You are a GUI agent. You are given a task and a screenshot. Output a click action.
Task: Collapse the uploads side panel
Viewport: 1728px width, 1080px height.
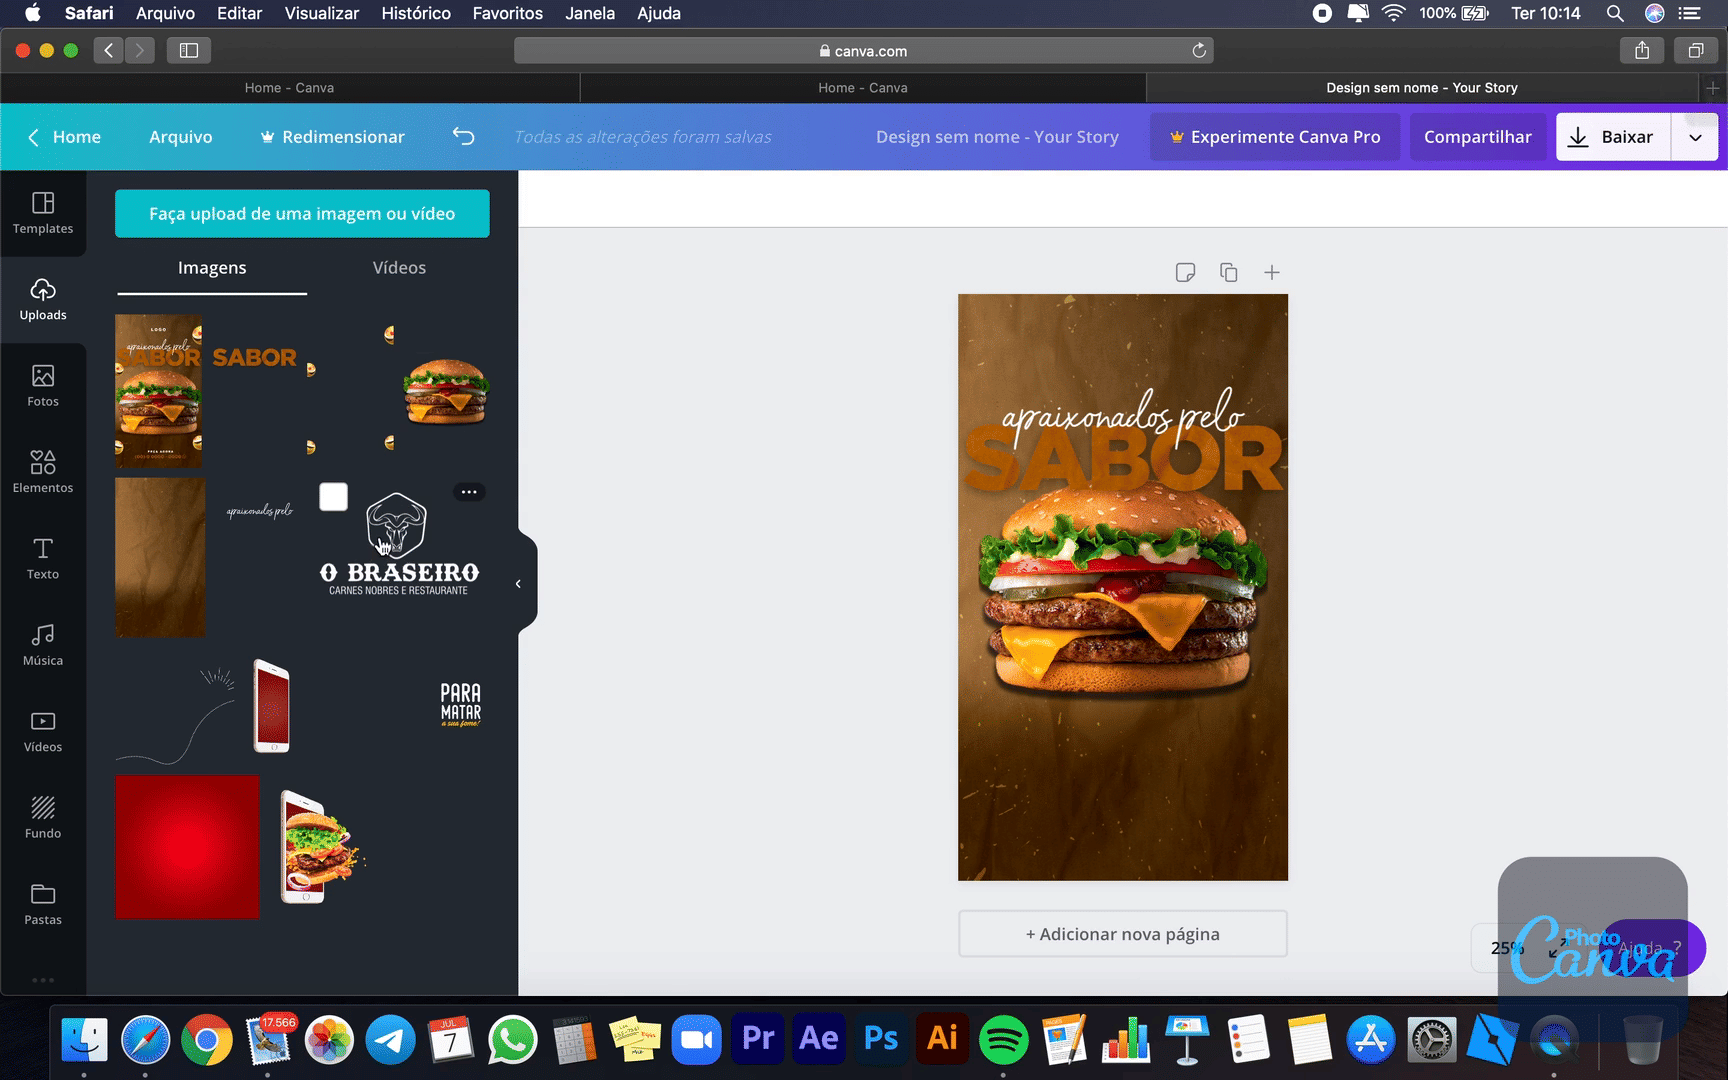point(518,584)
